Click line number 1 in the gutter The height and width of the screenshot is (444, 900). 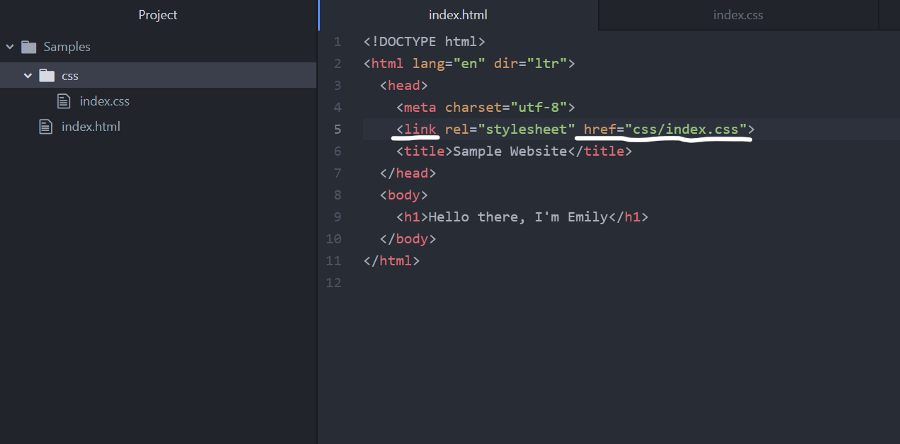point(338,42)
